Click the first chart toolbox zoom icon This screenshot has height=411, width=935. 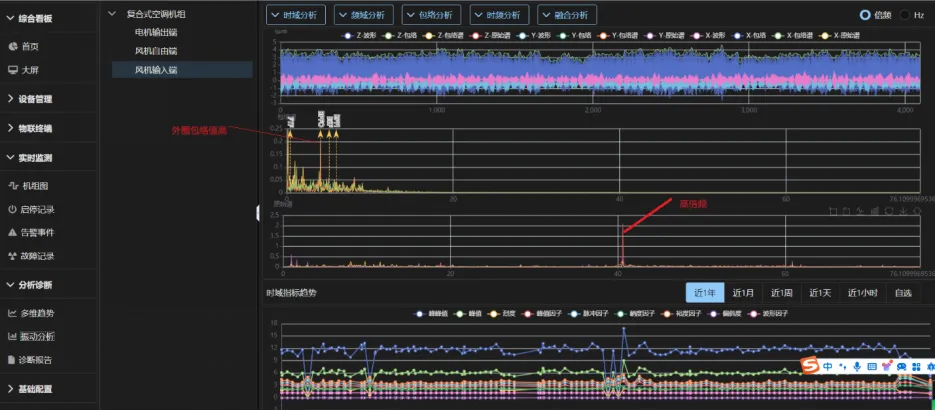(x=833, y=211)
